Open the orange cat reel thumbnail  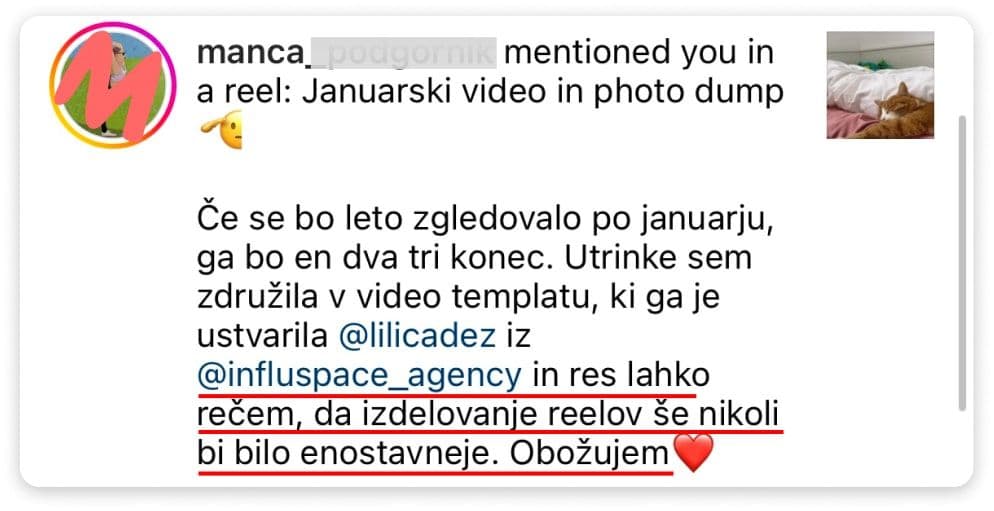point(881,85)
